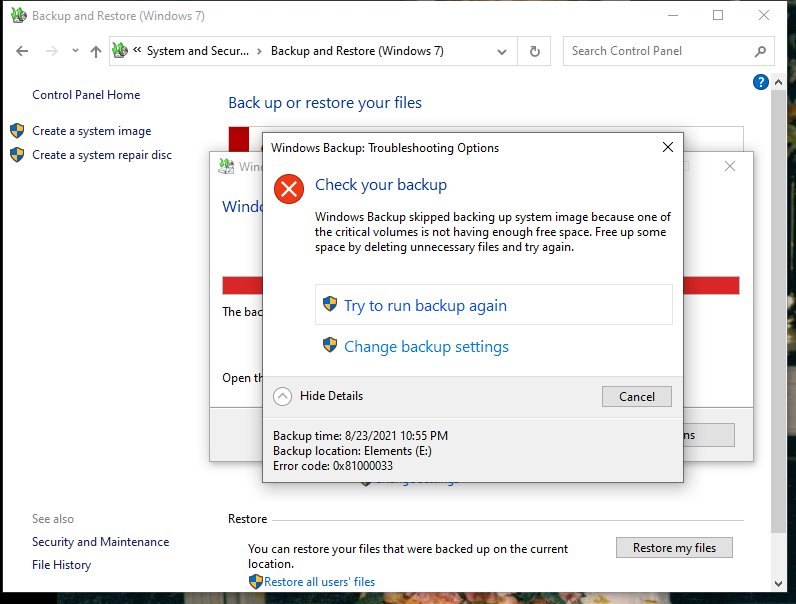The width and height of the screenshot is (796, 604).
Task: Click the Control Panel address bar icon
Action: (120, 50)
